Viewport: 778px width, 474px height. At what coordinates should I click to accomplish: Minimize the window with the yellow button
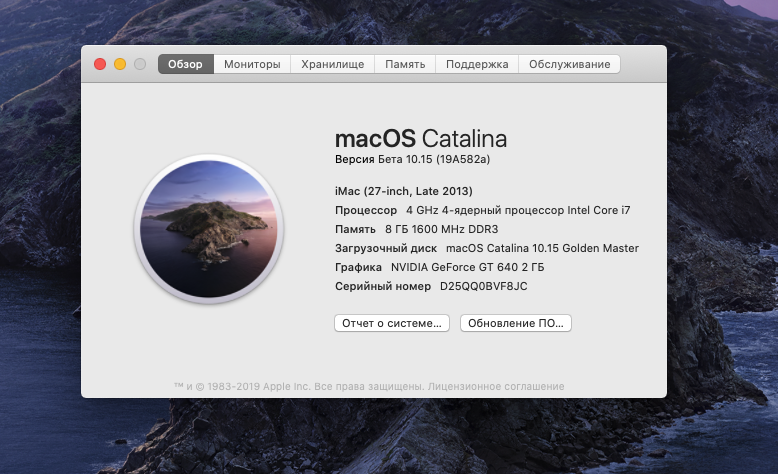[x=120, y=64]
